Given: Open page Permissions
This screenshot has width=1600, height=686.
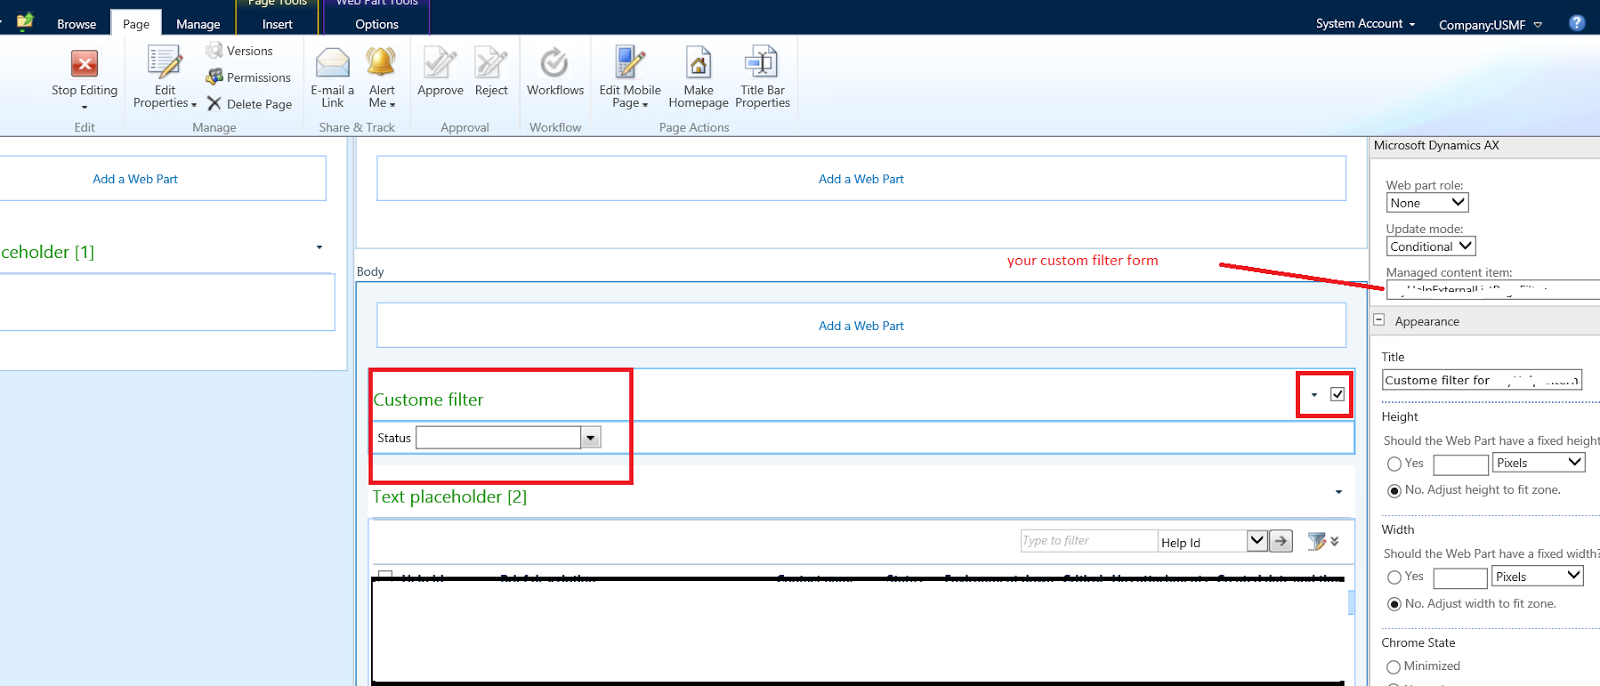Looking at the screenshot, I should [x=249, y=77].
